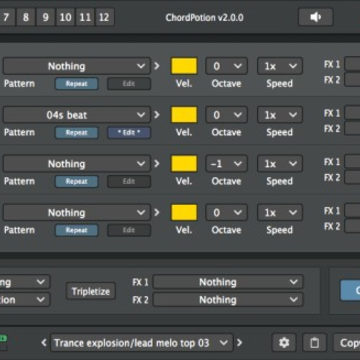Open the fourth row's Nothing pattern dropdown
The height and width of the screenshot is (360, 360).
(77, 213)
